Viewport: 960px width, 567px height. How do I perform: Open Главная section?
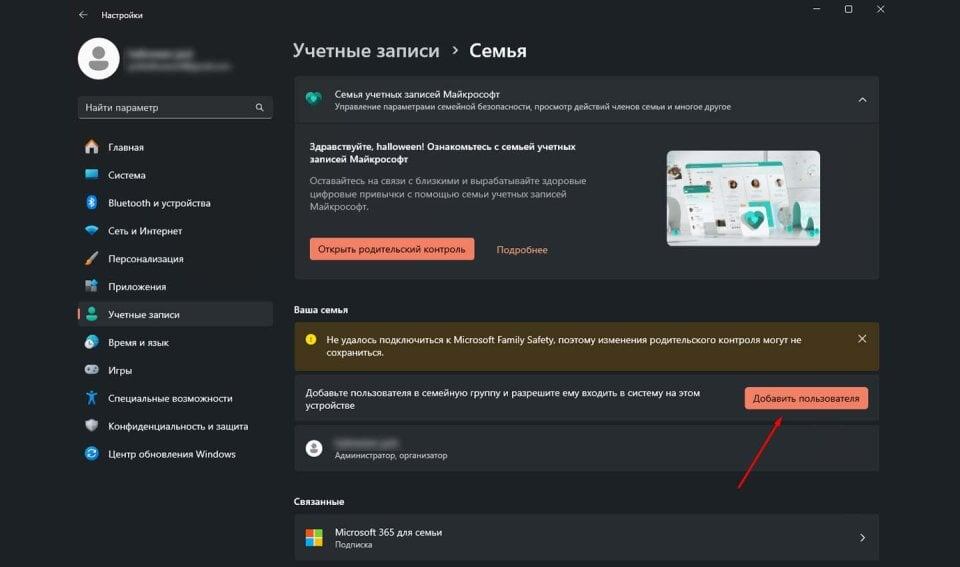[x=175, y=147]
